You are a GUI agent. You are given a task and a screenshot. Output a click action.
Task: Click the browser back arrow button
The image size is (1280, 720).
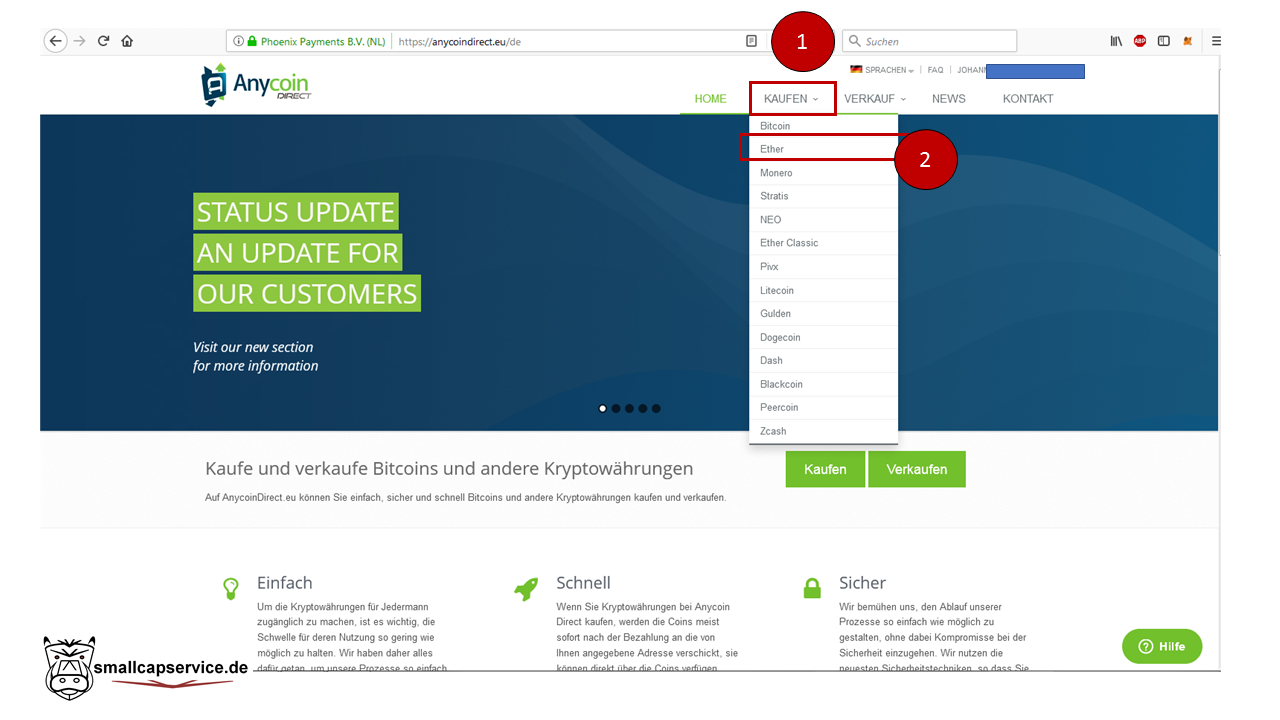[x=56, y=41]
